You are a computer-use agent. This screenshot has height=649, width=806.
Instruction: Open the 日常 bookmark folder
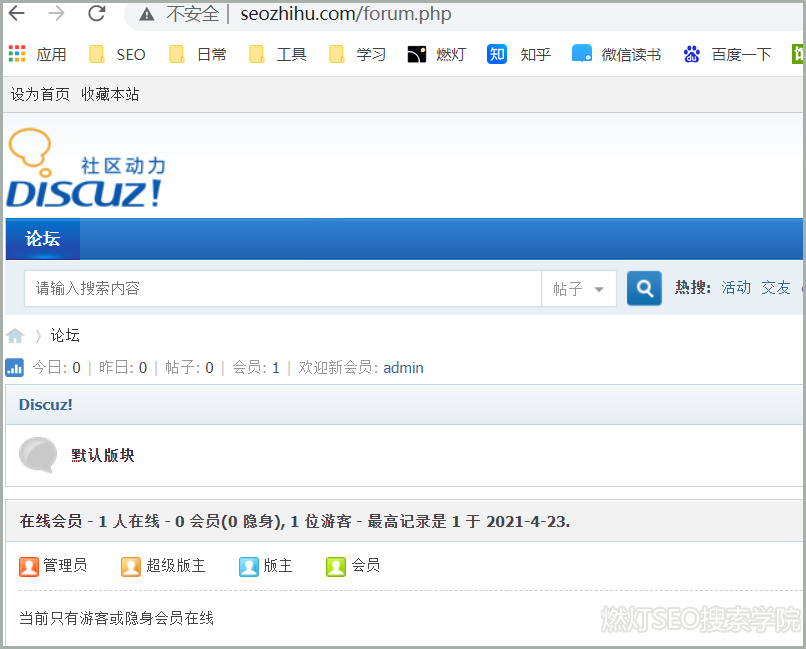[198, 54]
